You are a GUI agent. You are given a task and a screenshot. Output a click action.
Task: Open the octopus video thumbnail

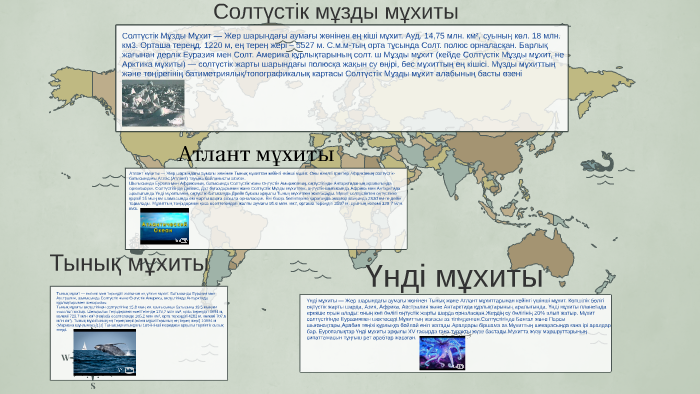[442, 353]
